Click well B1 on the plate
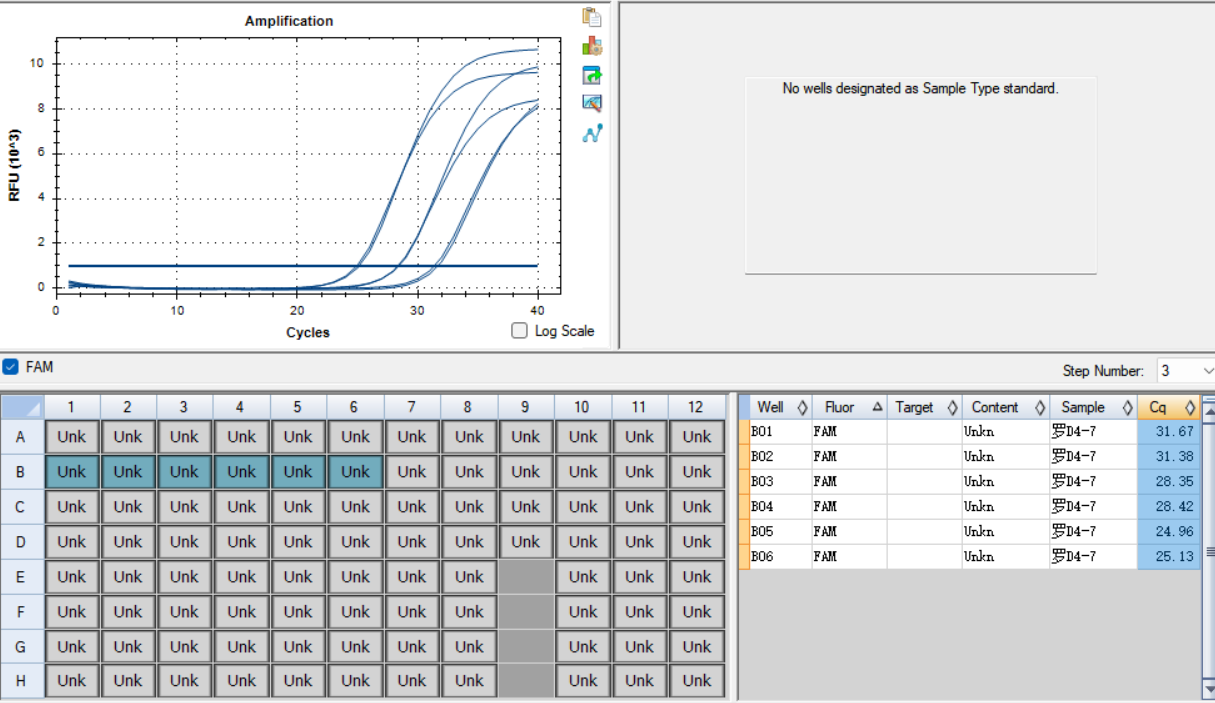The height and width of the screenshot is (703, 1215). coord(71,472)
